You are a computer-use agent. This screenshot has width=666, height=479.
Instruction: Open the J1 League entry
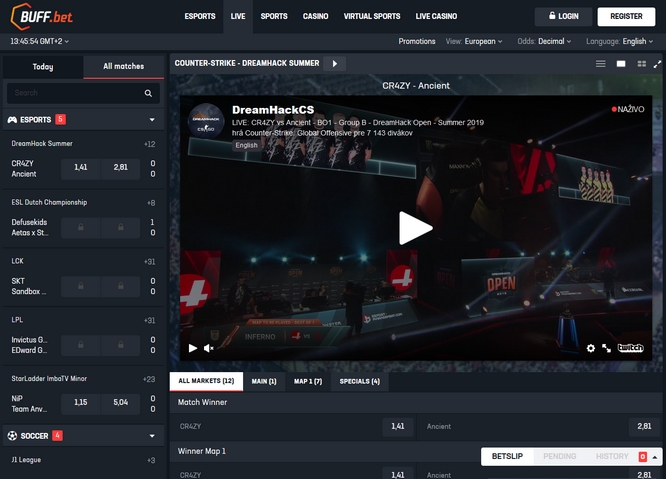click(26, 460)
